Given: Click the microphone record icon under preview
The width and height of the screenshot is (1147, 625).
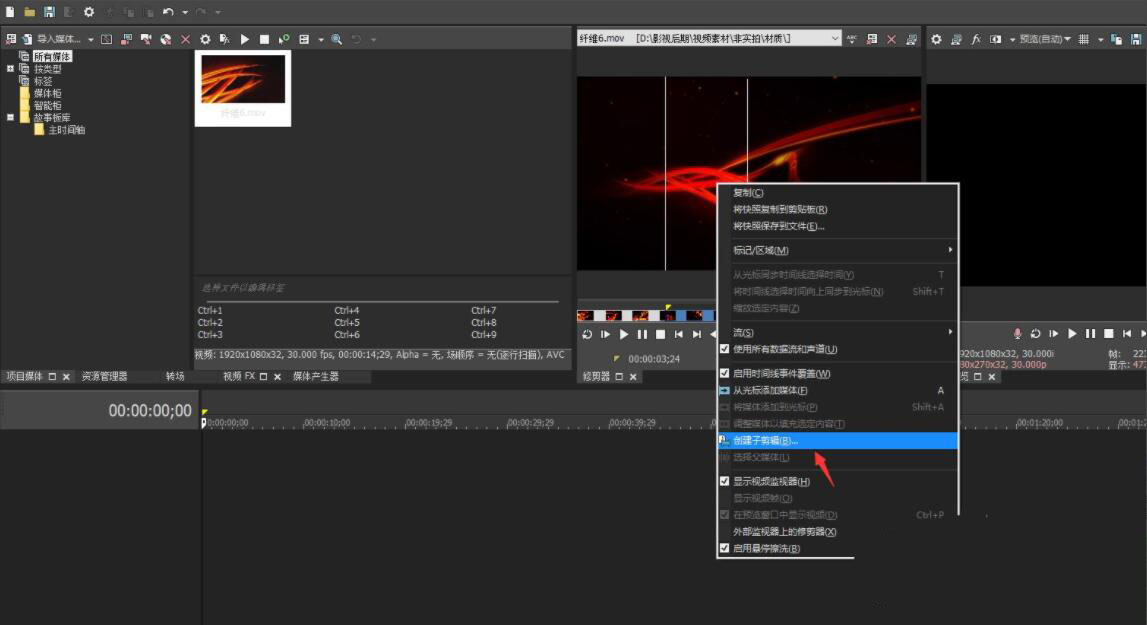Looking at the screenshot, I should click(1018, 333).
